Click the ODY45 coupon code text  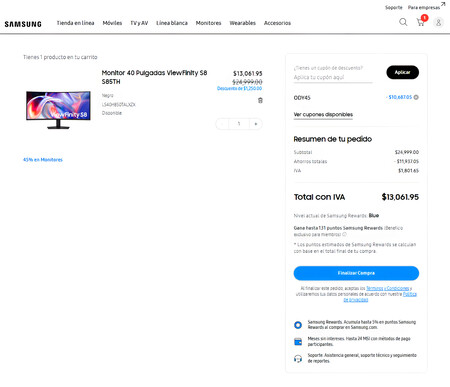tap(302, 98)
